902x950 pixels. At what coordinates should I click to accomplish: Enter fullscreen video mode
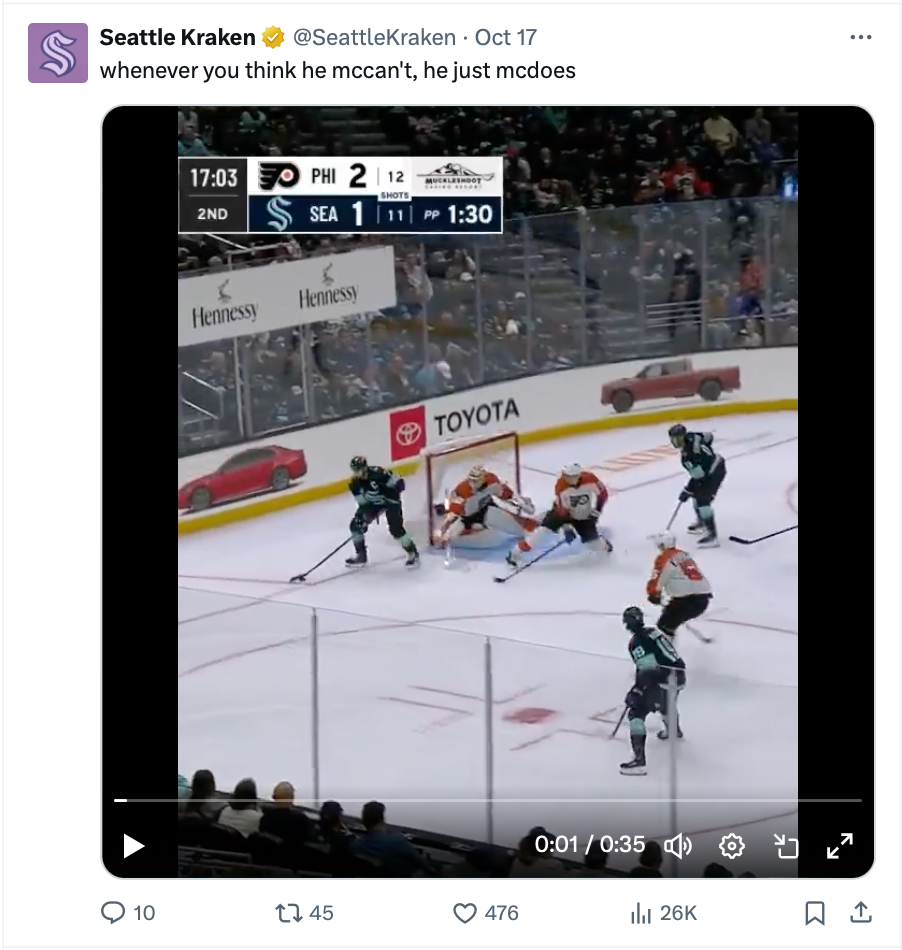[840, 846]
